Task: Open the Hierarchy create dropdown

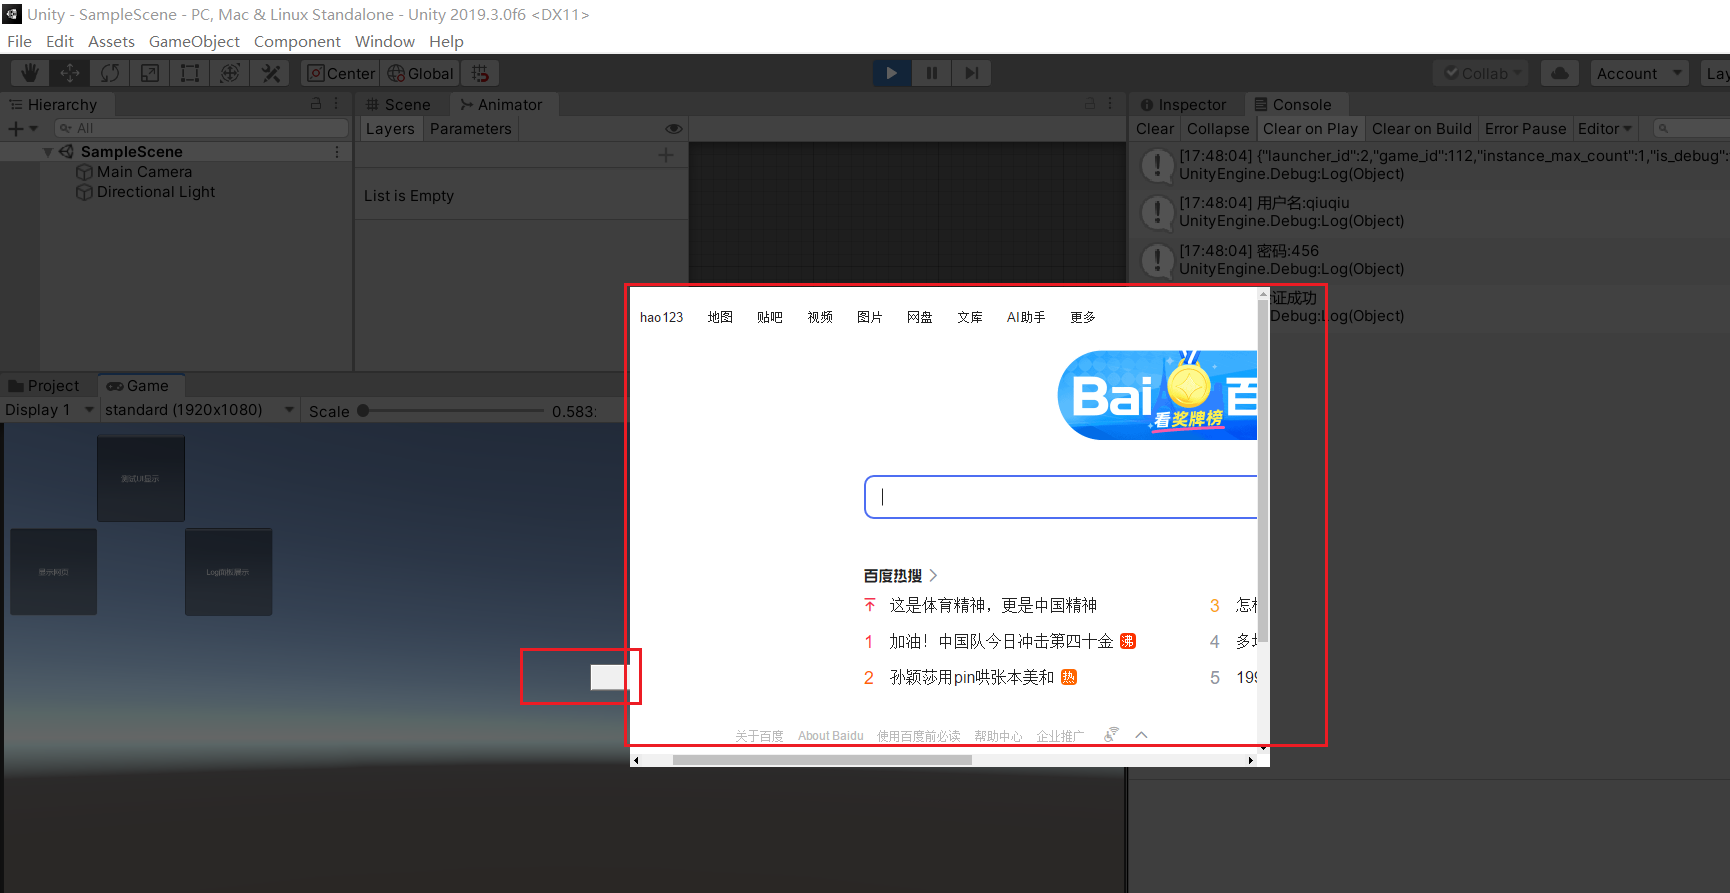Action: (x=22, y=129)
